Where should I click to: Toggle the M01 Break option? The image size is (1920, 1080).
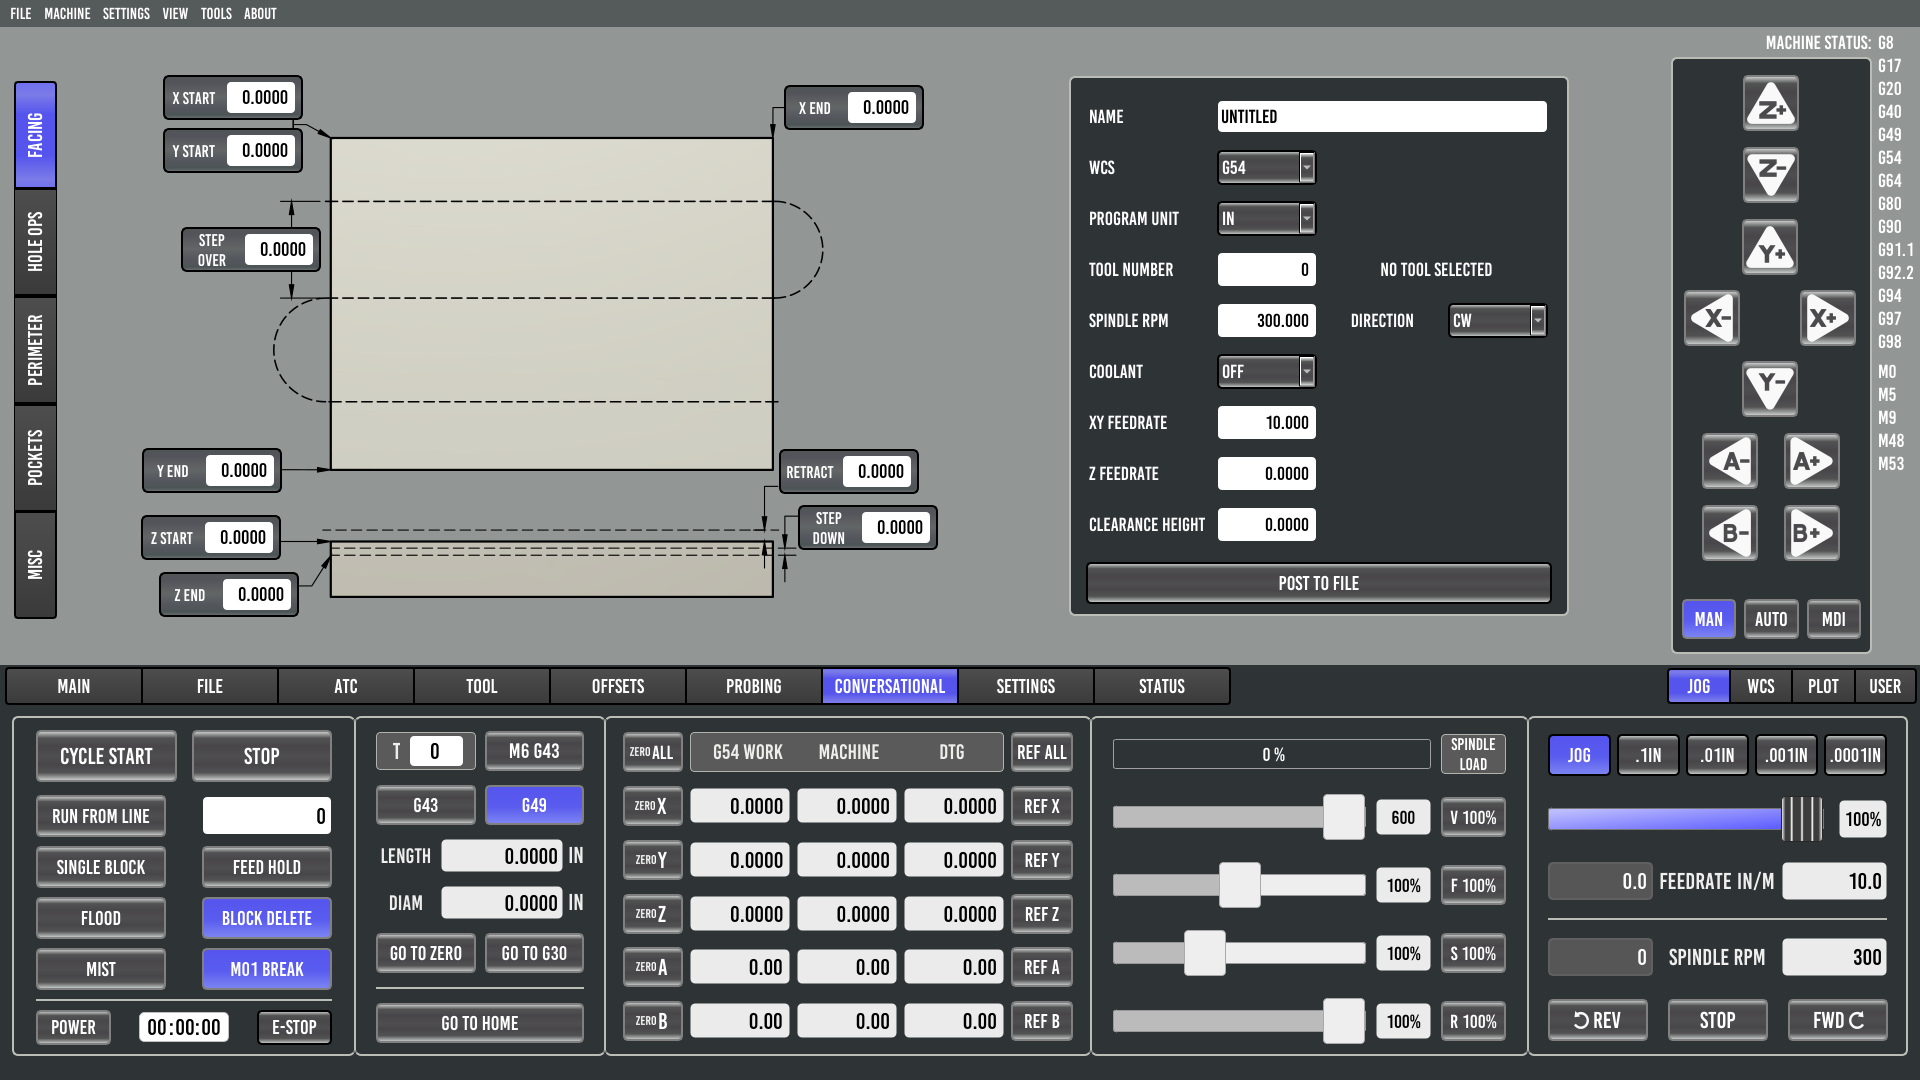[x=266, y=969]
